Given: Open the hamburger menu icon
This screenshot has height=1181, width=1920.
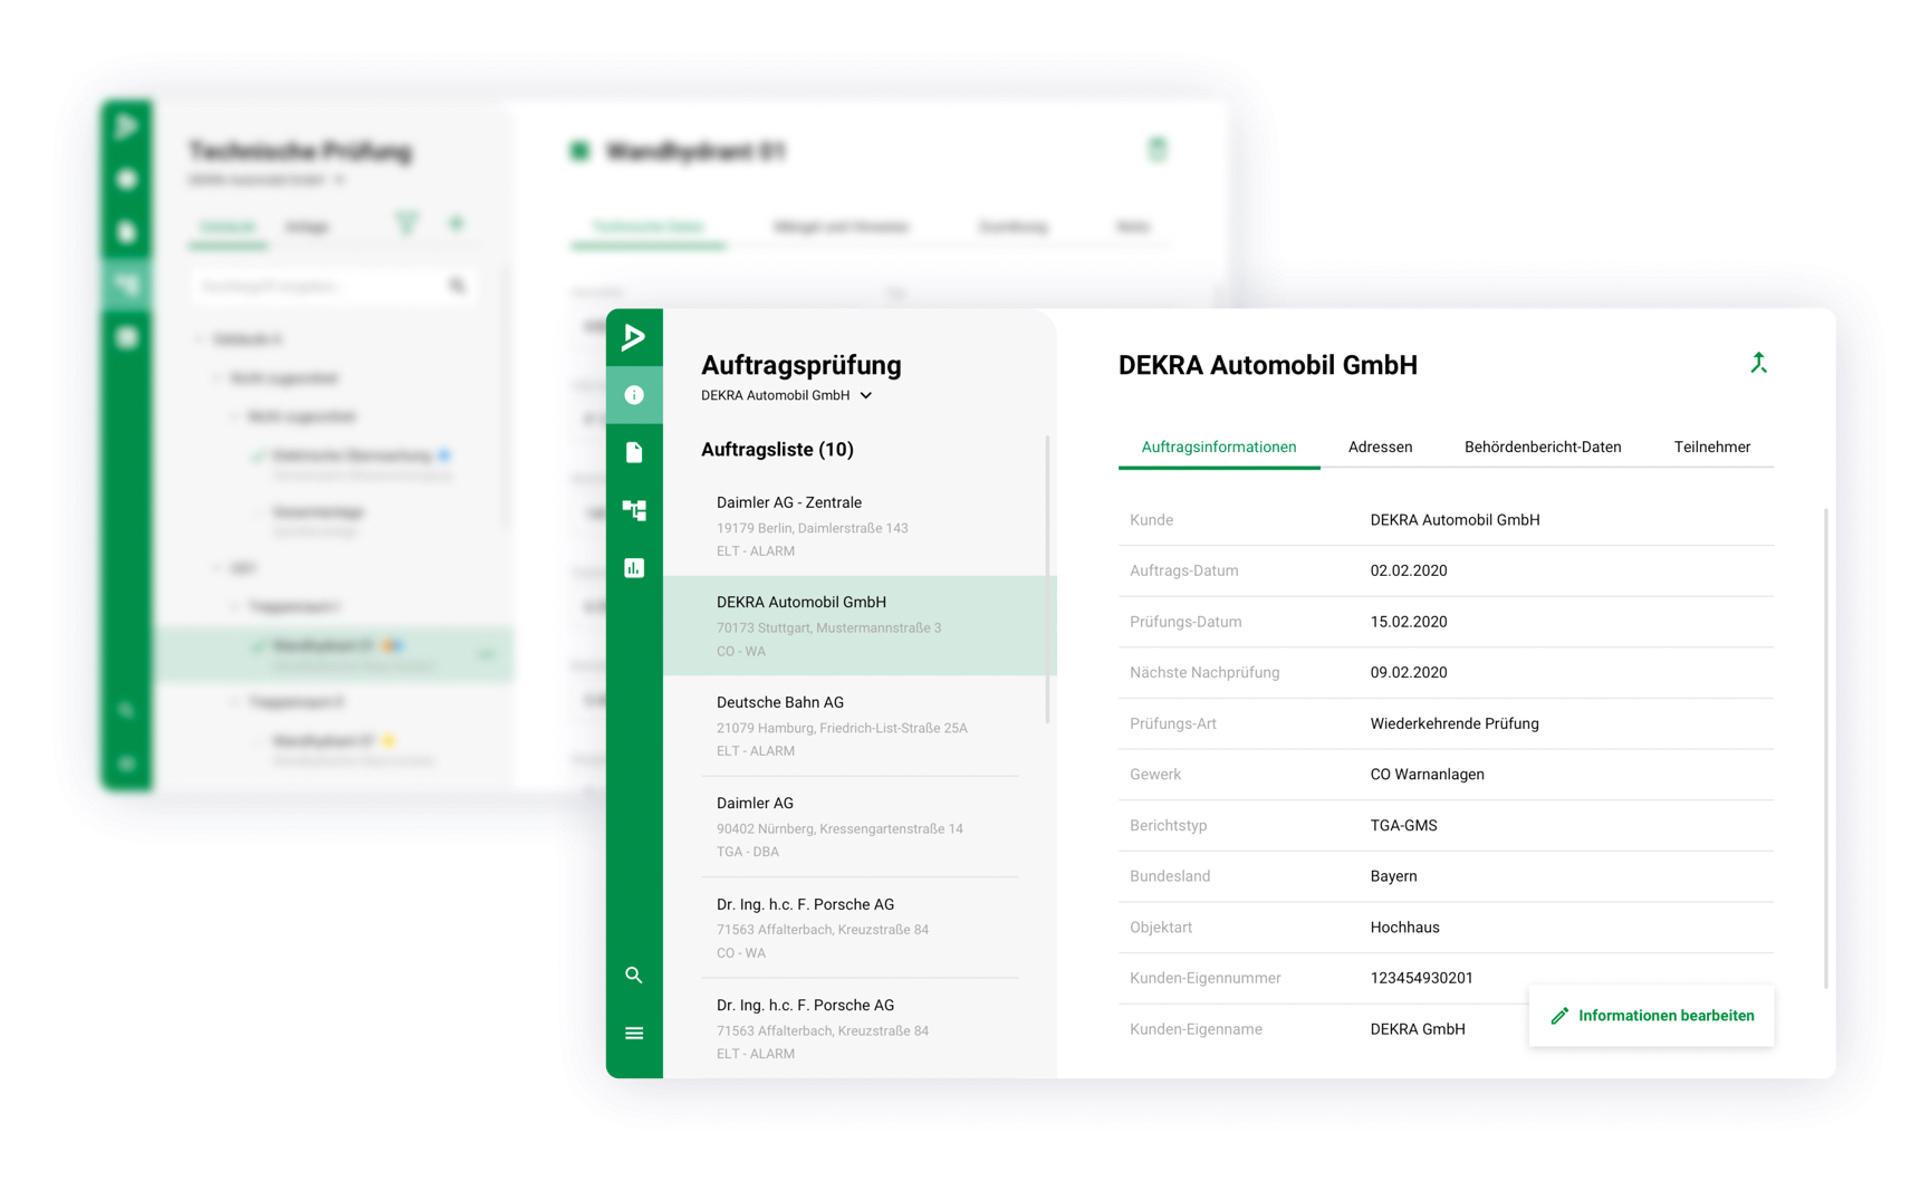Looking at the screenshot, I should tap(634, 1033).
